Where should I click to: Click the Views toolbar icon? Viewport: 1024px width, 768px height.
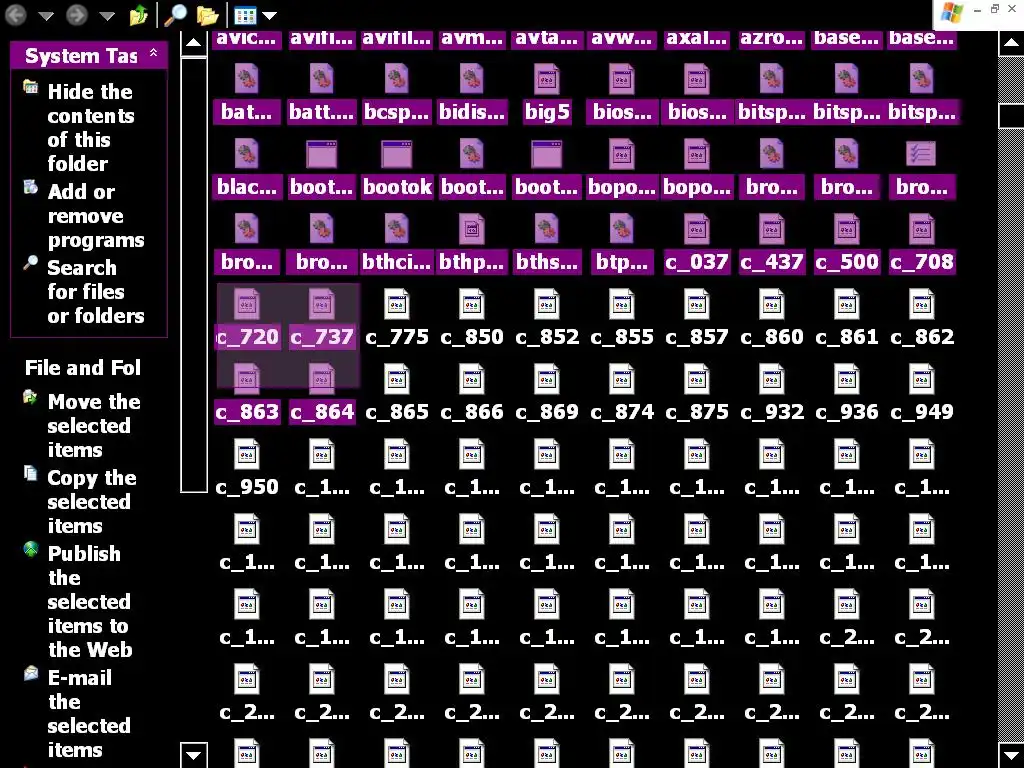point(246,15)
